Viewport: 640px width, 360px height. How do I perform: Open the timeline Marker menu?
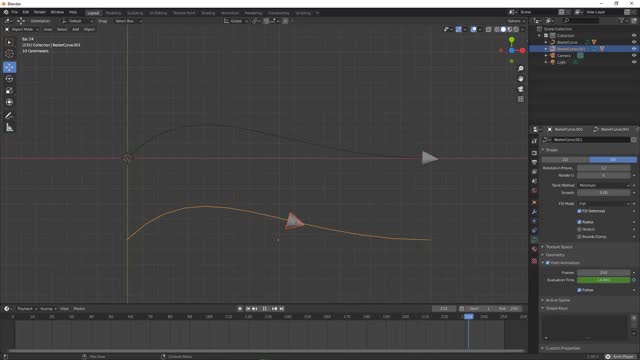pyautogui.click(x=79, y=309)
